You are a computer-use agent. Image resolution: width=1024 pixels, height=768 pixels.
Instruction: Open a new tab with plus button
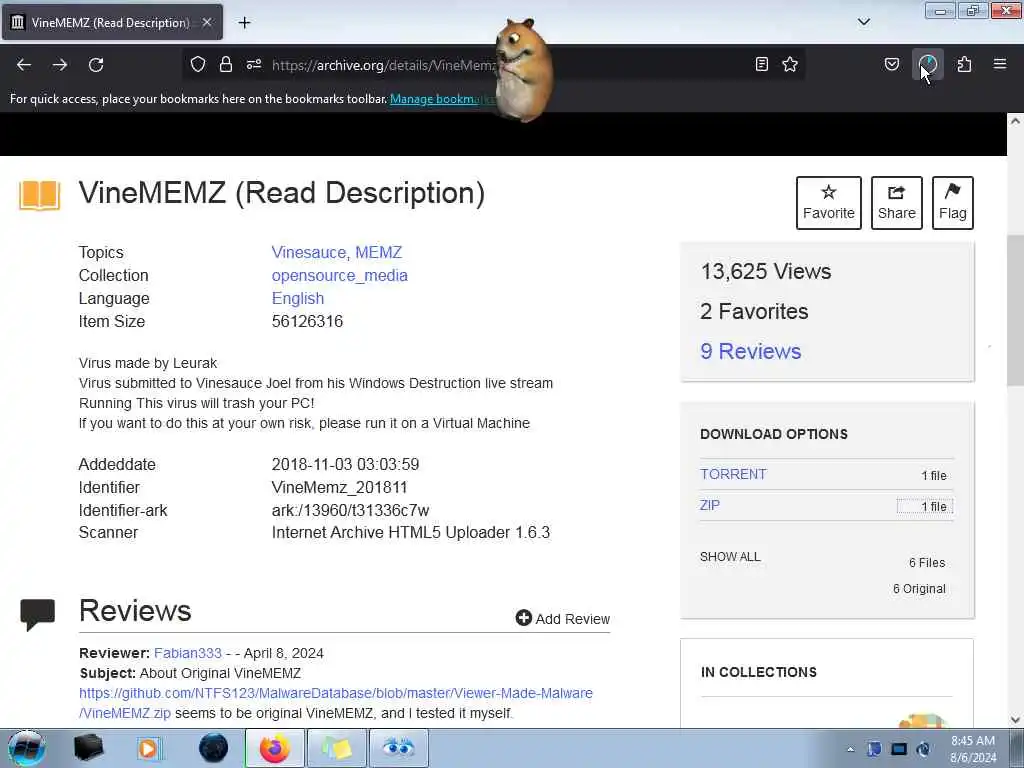coord(244,22)
